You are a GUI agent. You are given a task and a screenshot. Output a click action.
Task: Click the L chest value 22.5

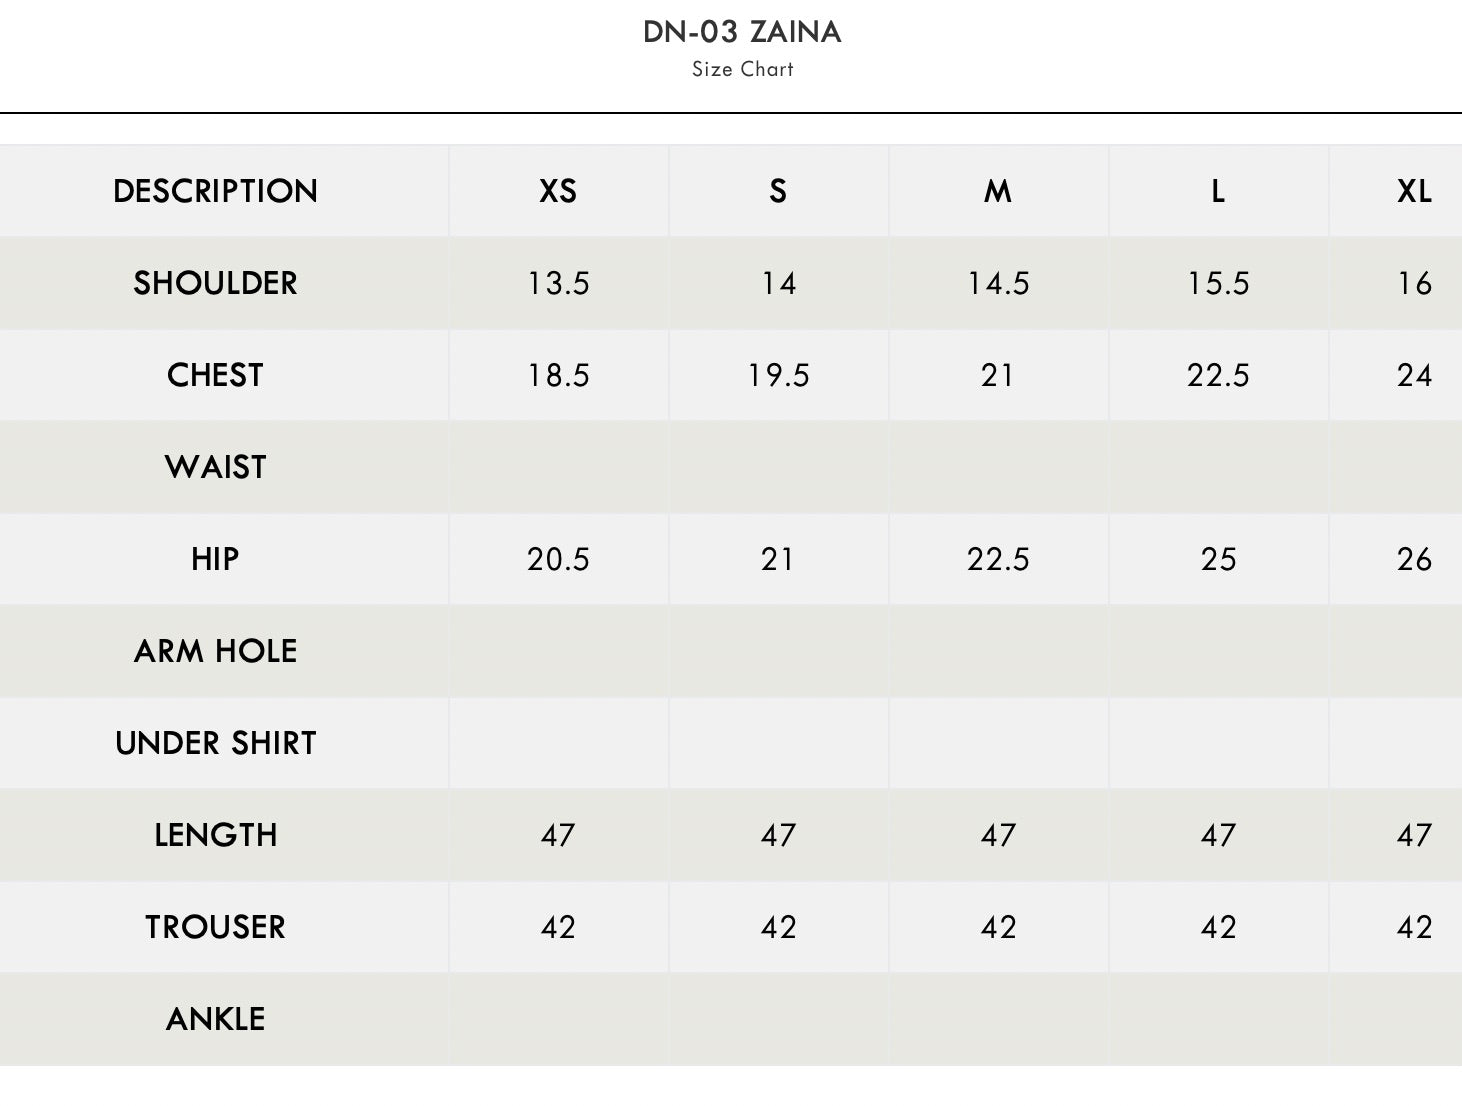coord(1218,375)
